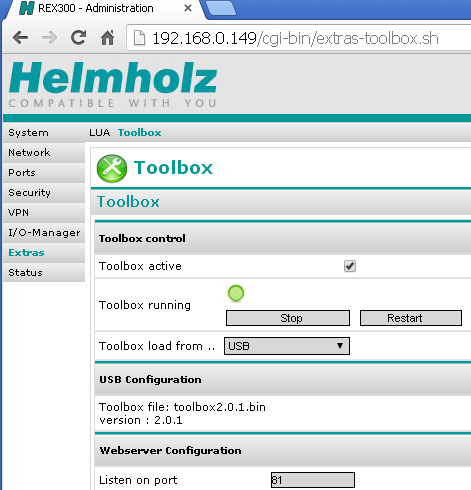471x490 pixels.
Task: Click the URL address bar
Action: pos(300,38)
